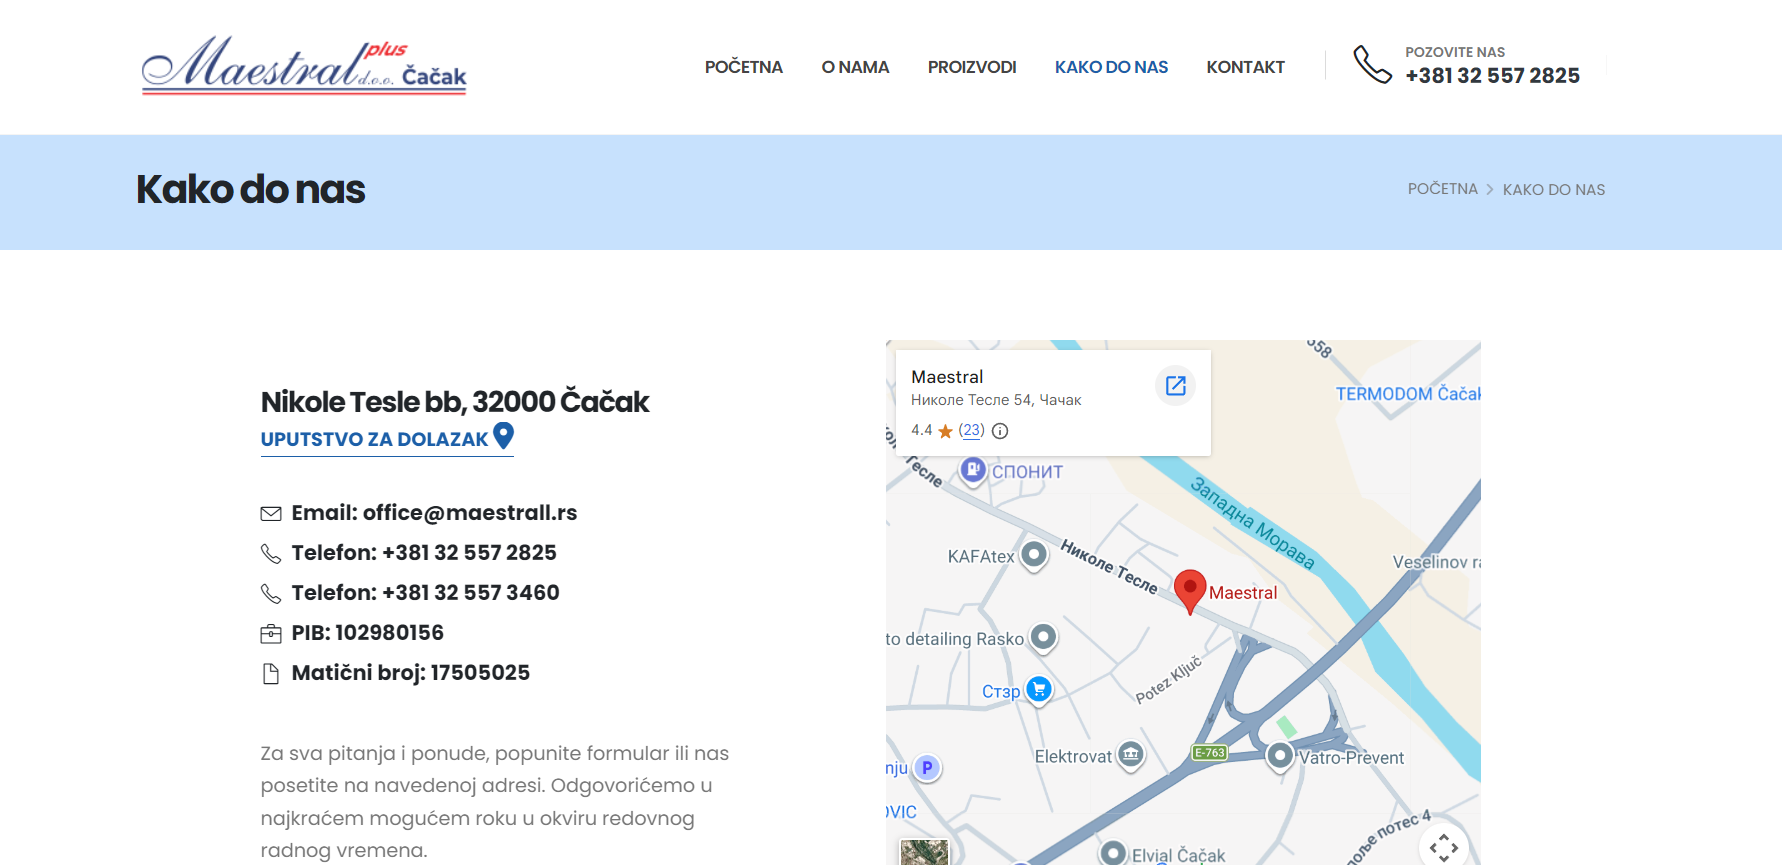Click the E-763 road sign badge

(1210, 752)
